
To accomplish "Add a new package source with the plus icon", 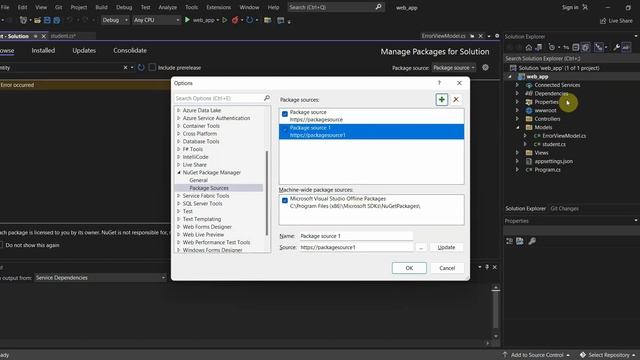I will [441, 100].
